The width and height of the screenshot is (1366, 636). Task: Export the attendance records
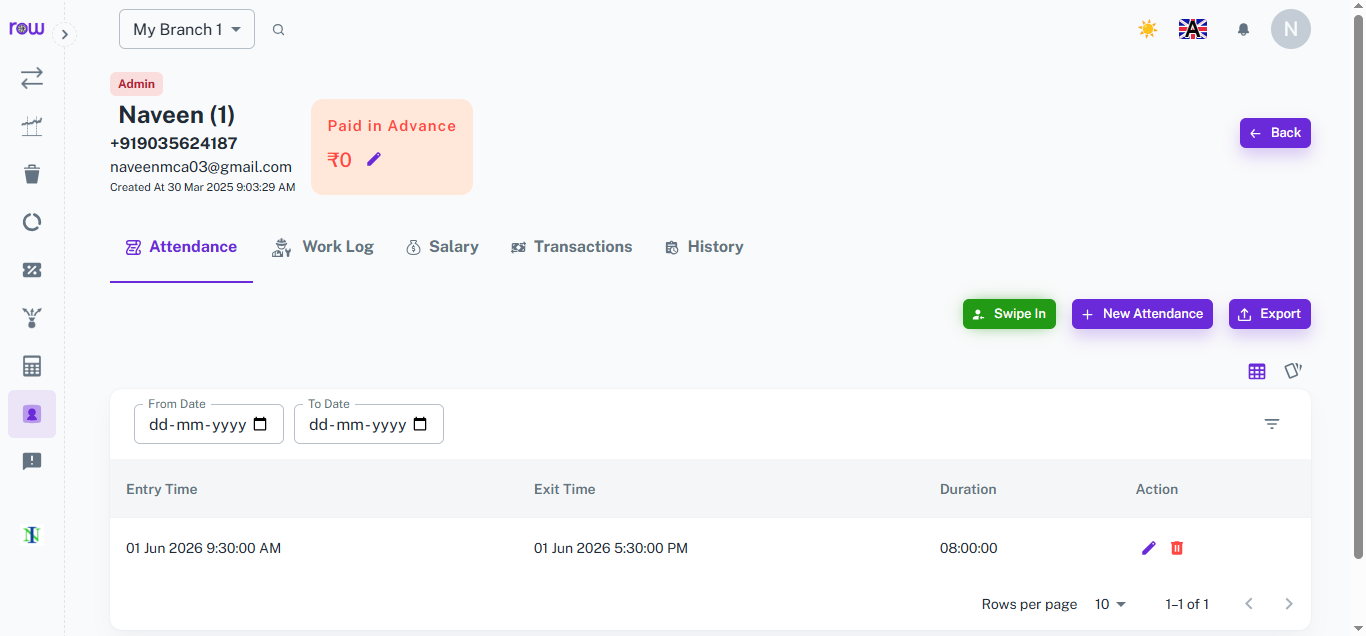coord(1270,314)
